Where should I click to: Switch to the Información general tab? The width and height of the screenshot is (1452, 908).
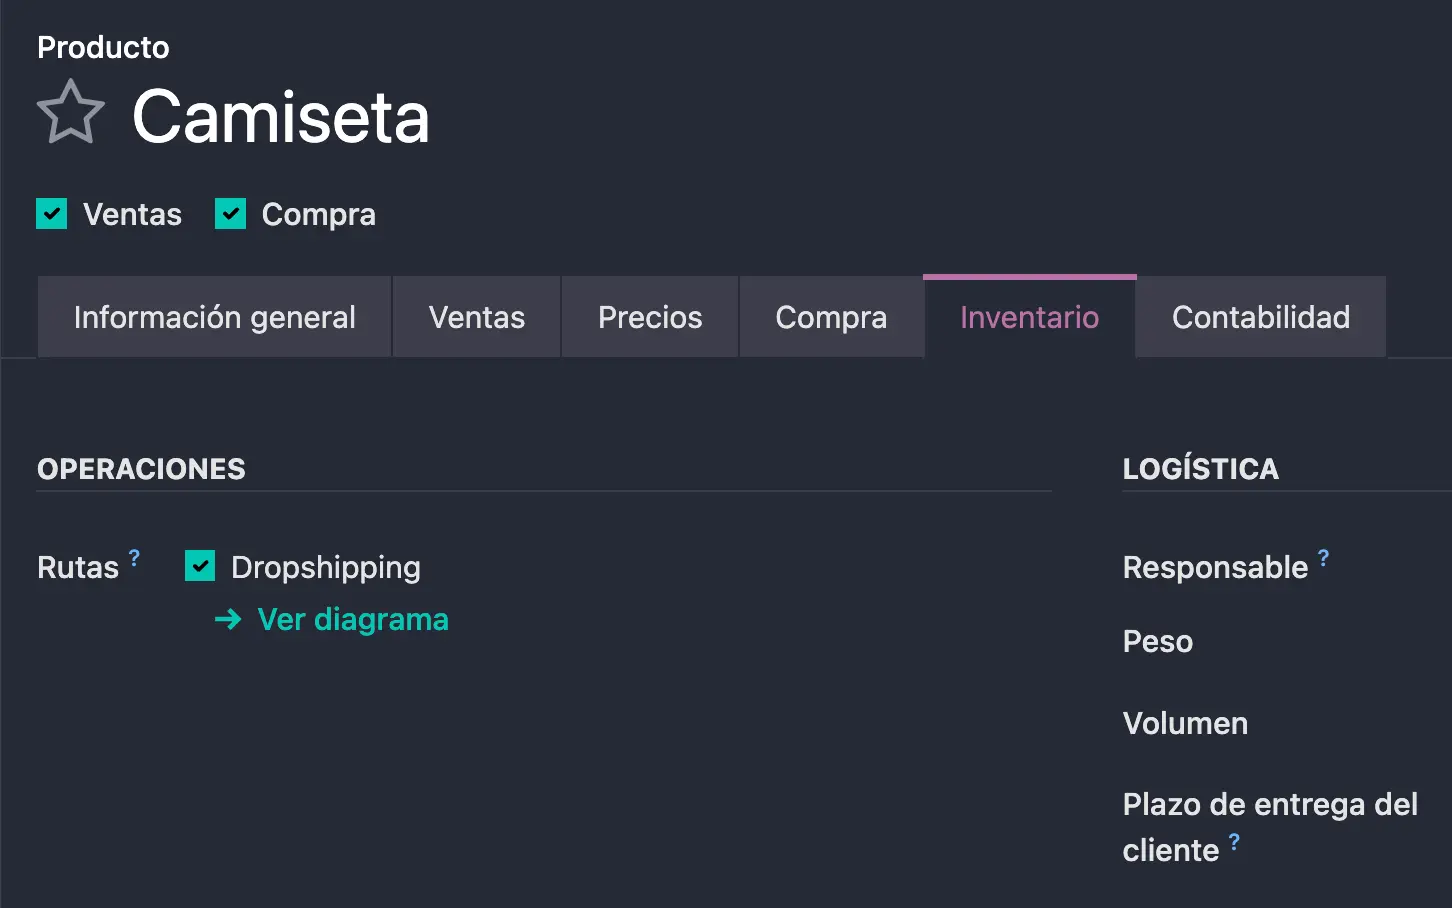(x=213, y=316)
